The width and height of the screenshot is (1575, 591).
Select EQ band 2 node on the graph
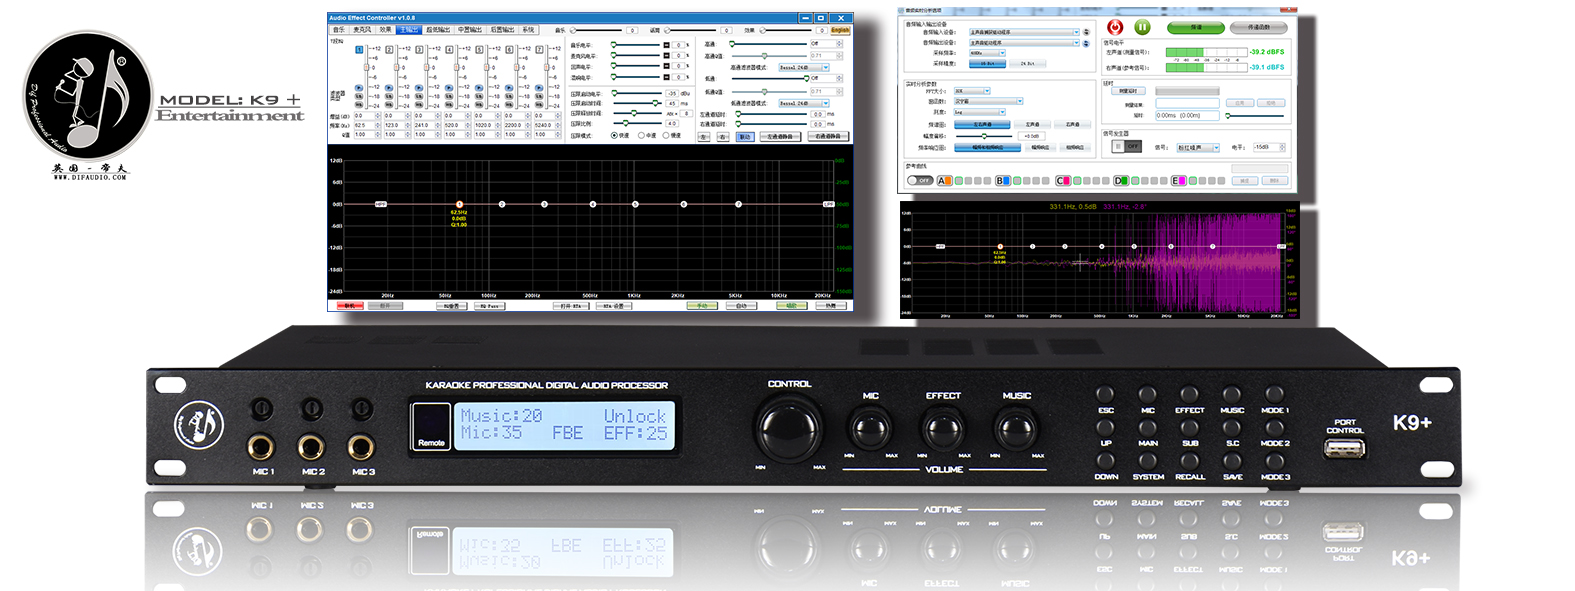click(502, 204)
